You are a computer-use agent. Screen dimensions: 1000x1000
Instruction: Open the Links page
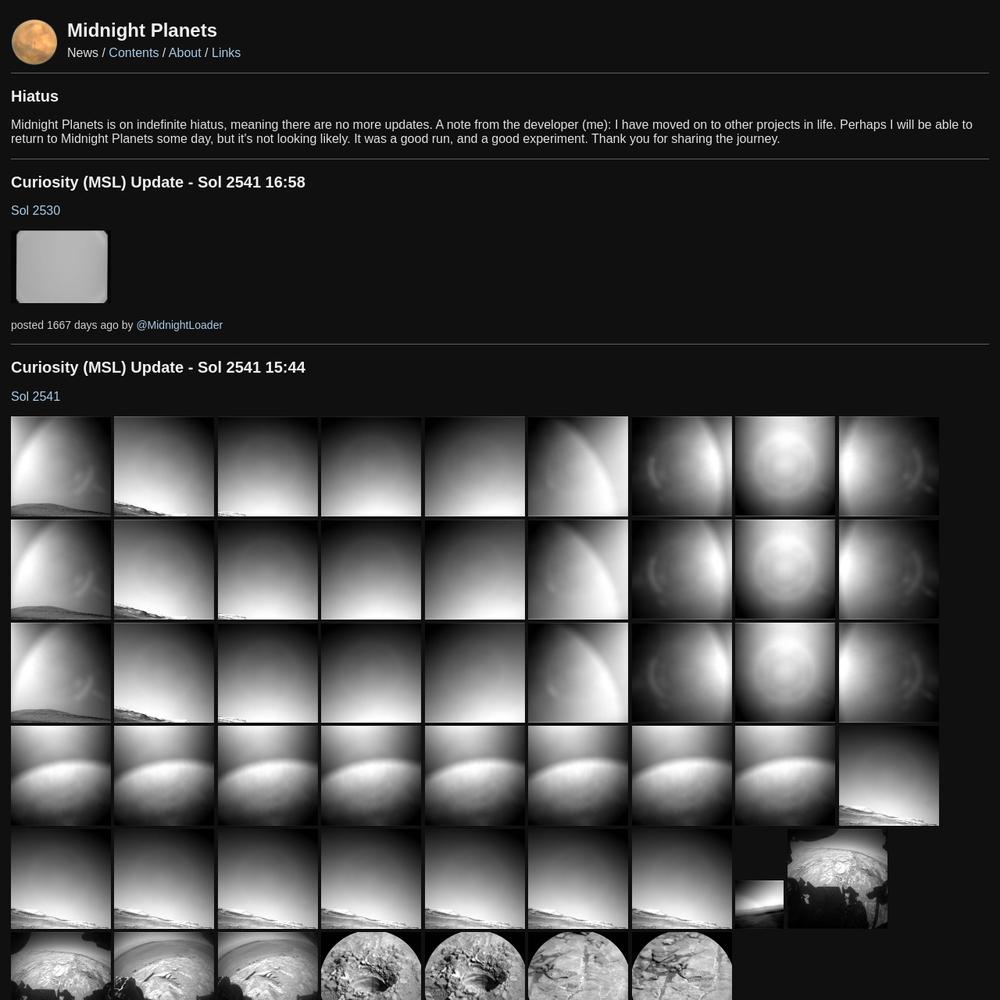[226, 53]
